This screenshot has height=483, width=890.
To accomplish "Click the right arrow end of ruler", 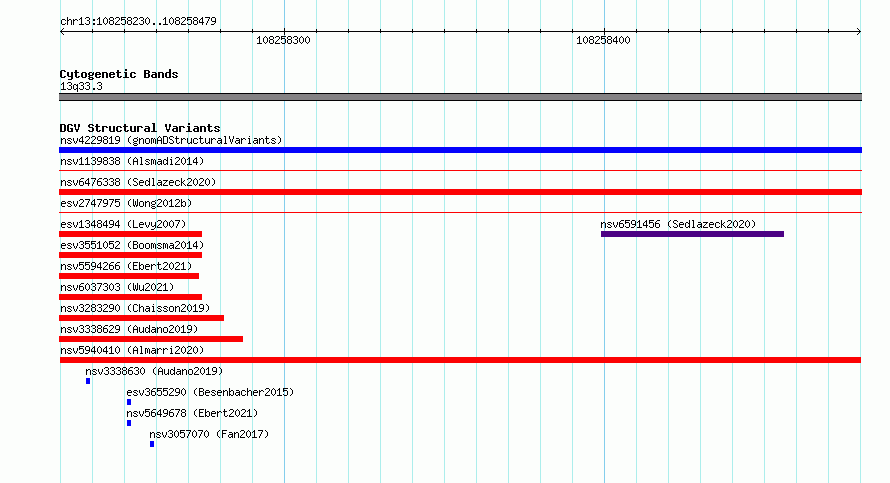I will [859, 32].
